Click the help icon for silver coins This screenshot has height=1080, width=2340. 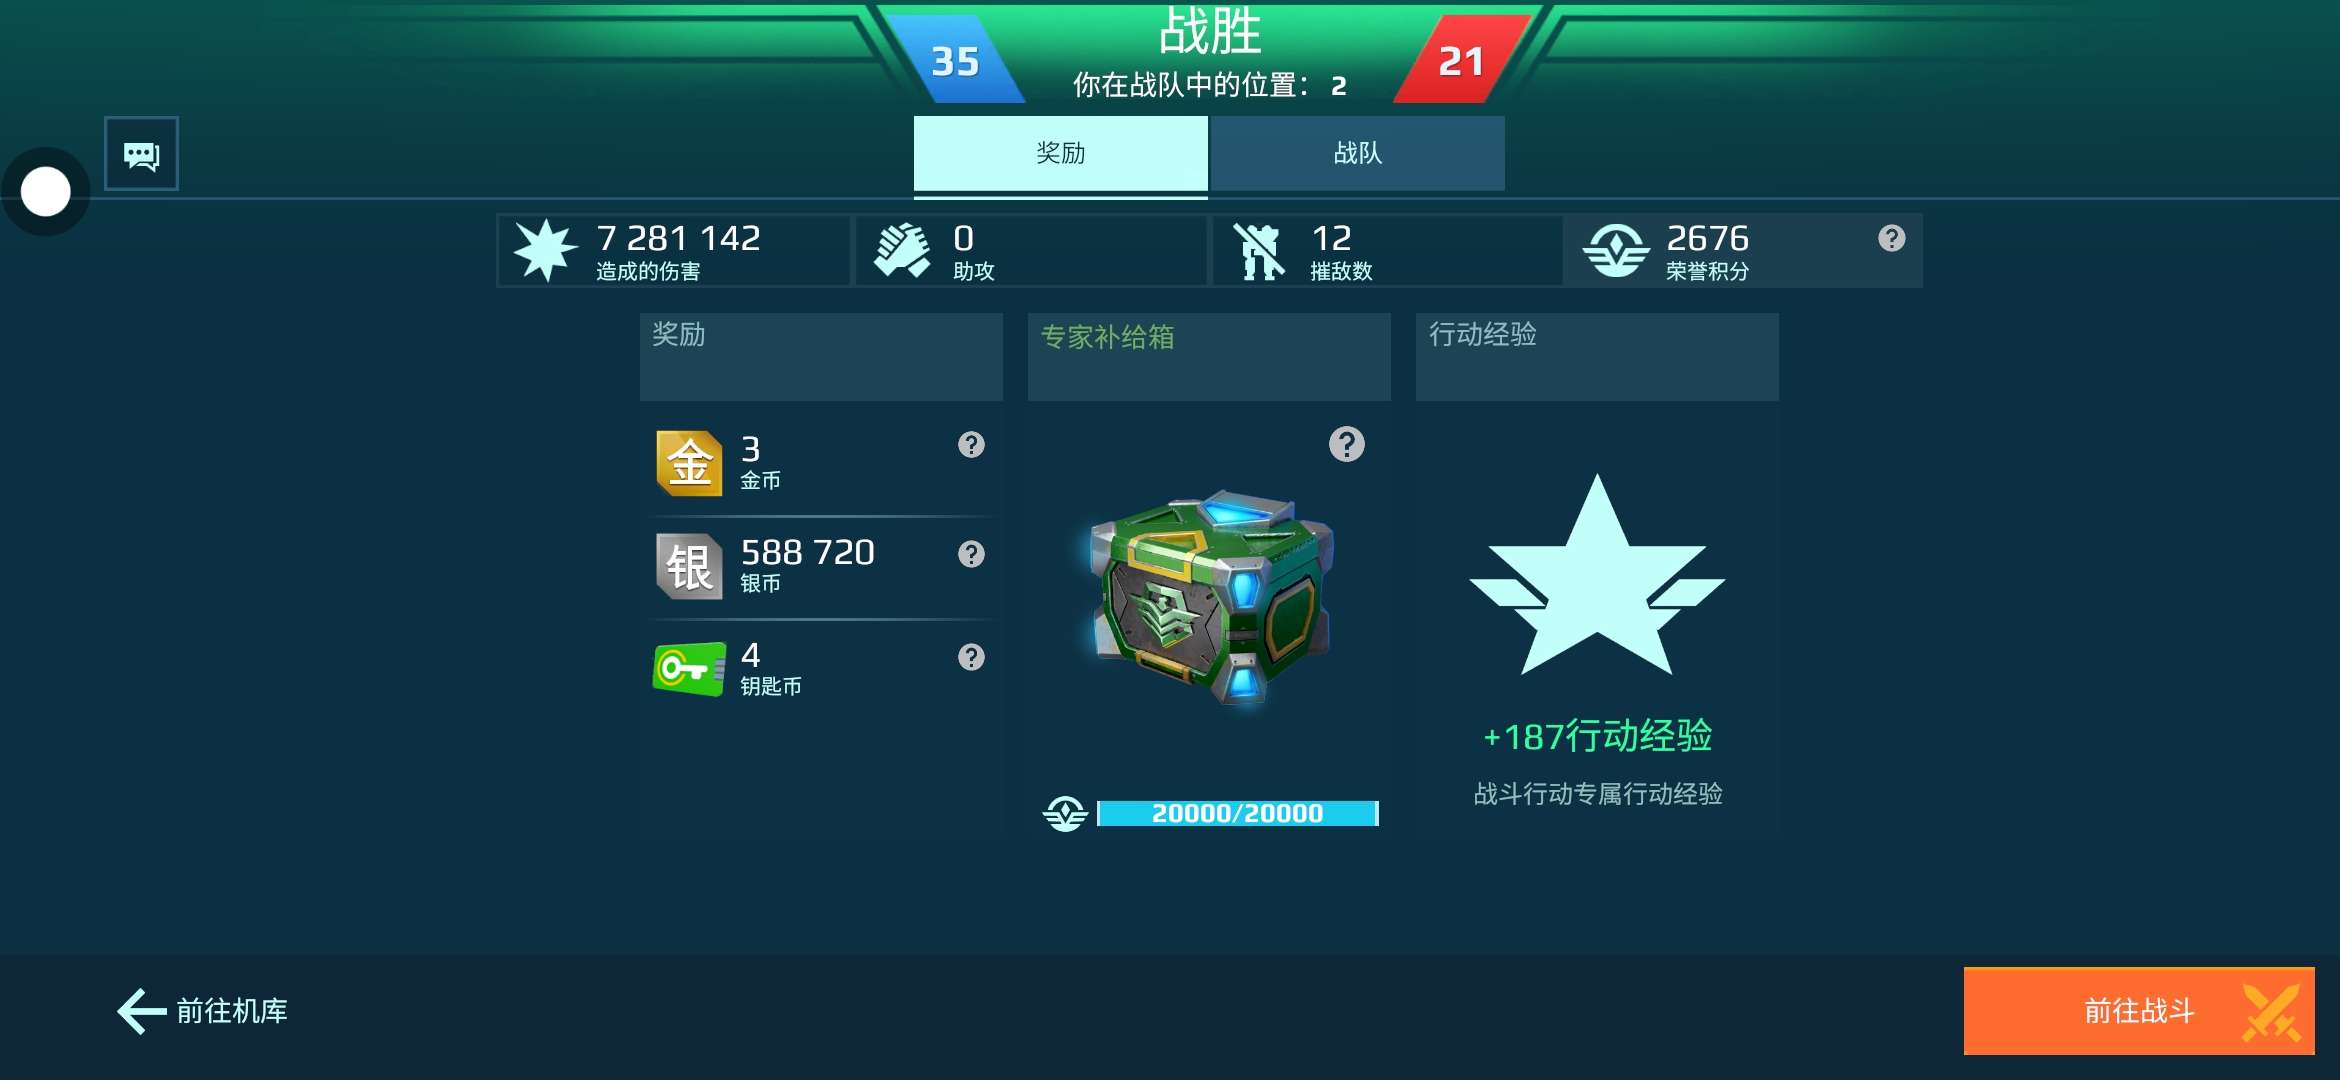click(x=971, y=554)
